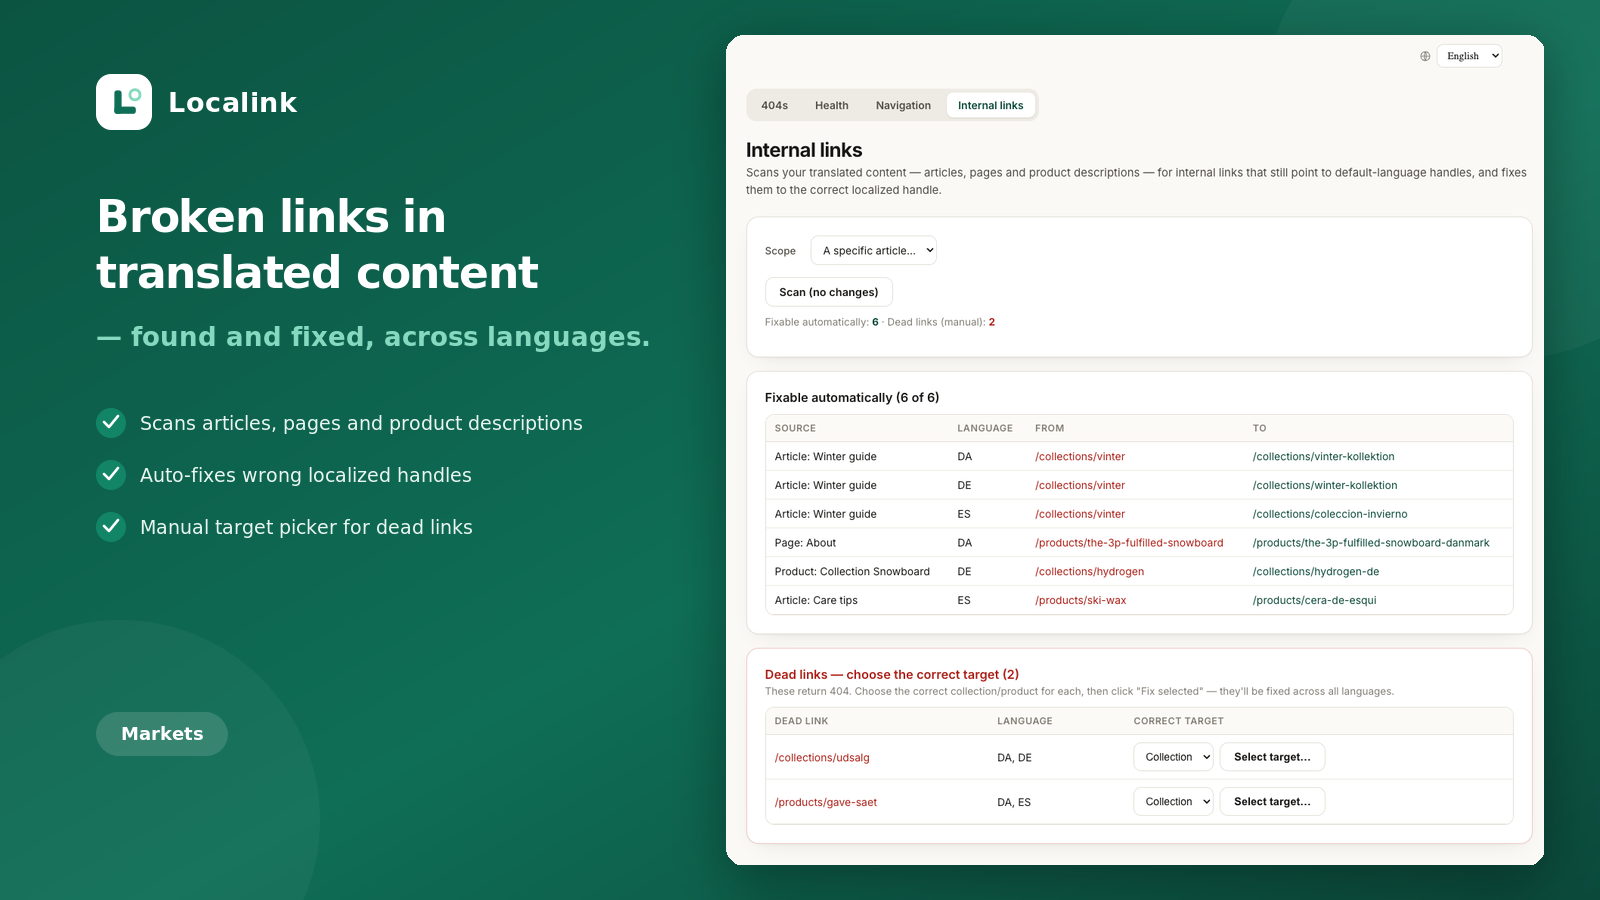Click the /collections/hydrogen-de target
1600x900 pixels.
[1316, 572]
